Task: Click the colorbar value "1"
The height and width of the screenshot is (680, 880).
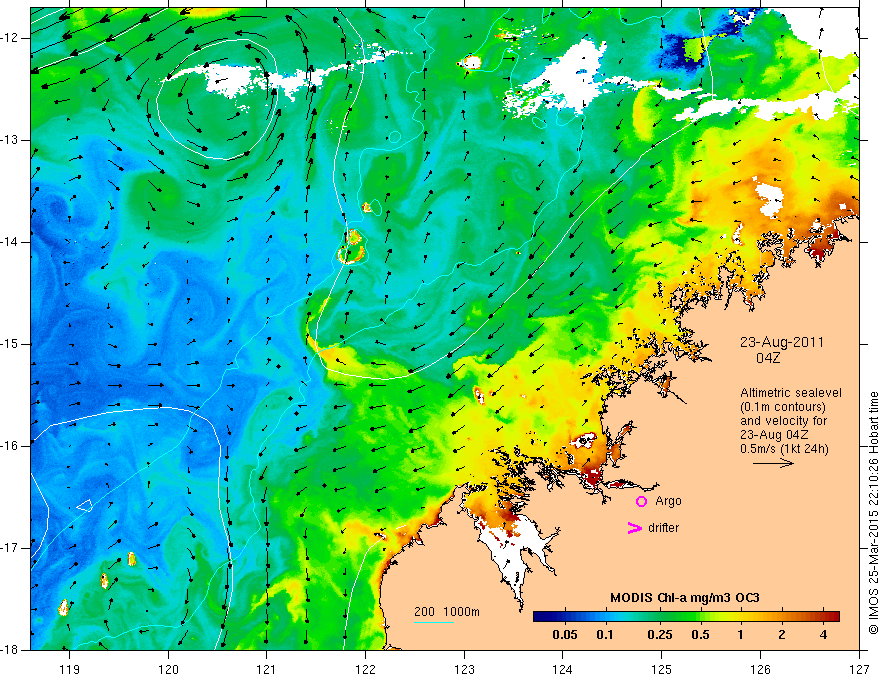Action: [x=740, y=635]
